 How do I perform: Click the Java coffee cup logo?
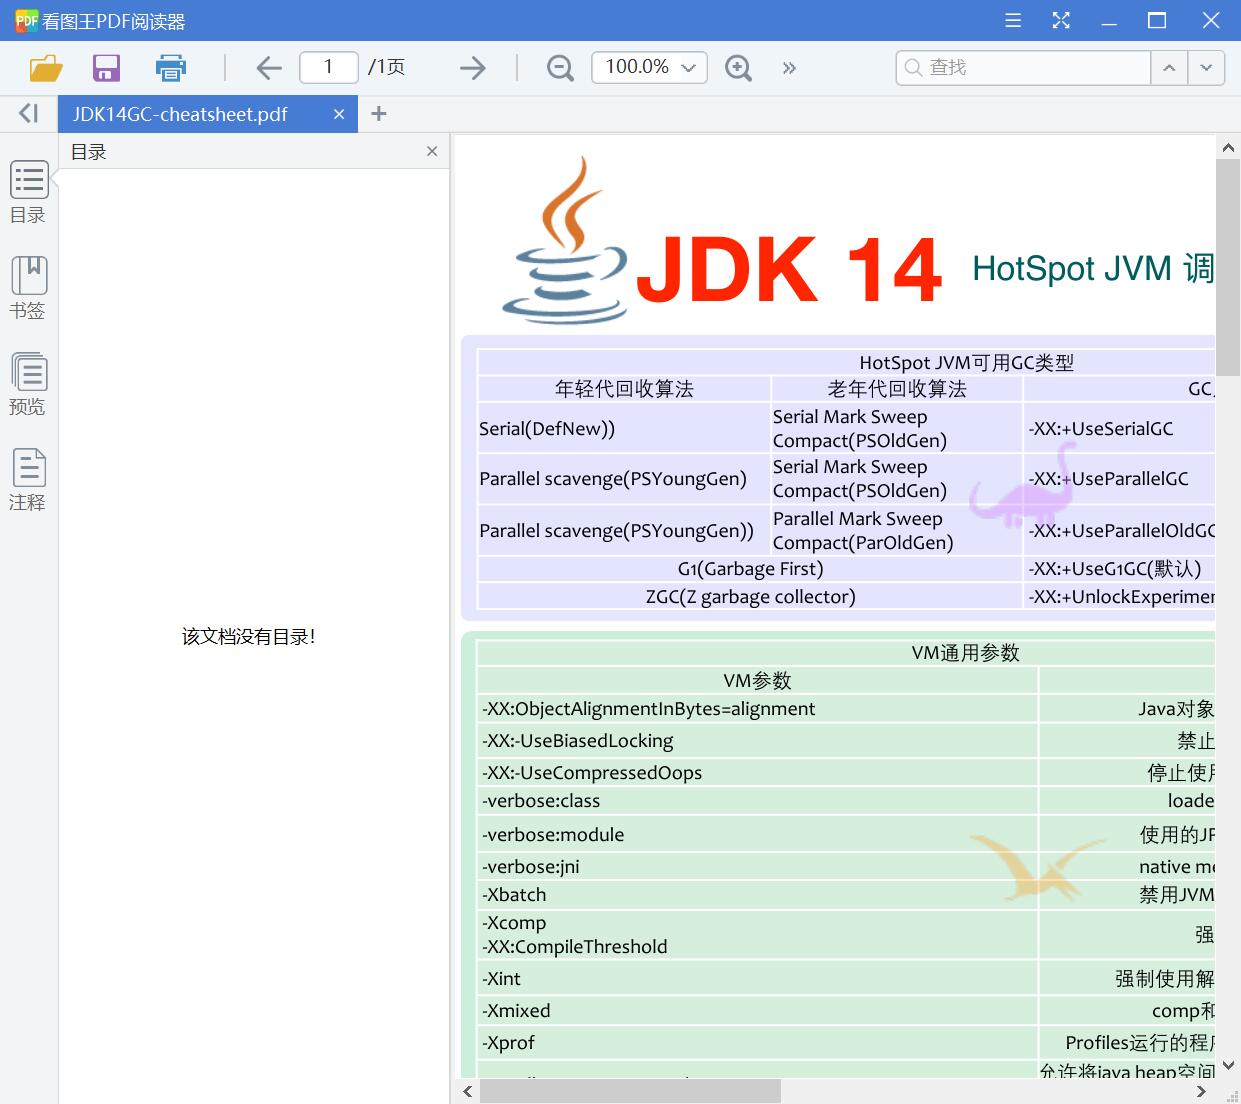point(564,240)
